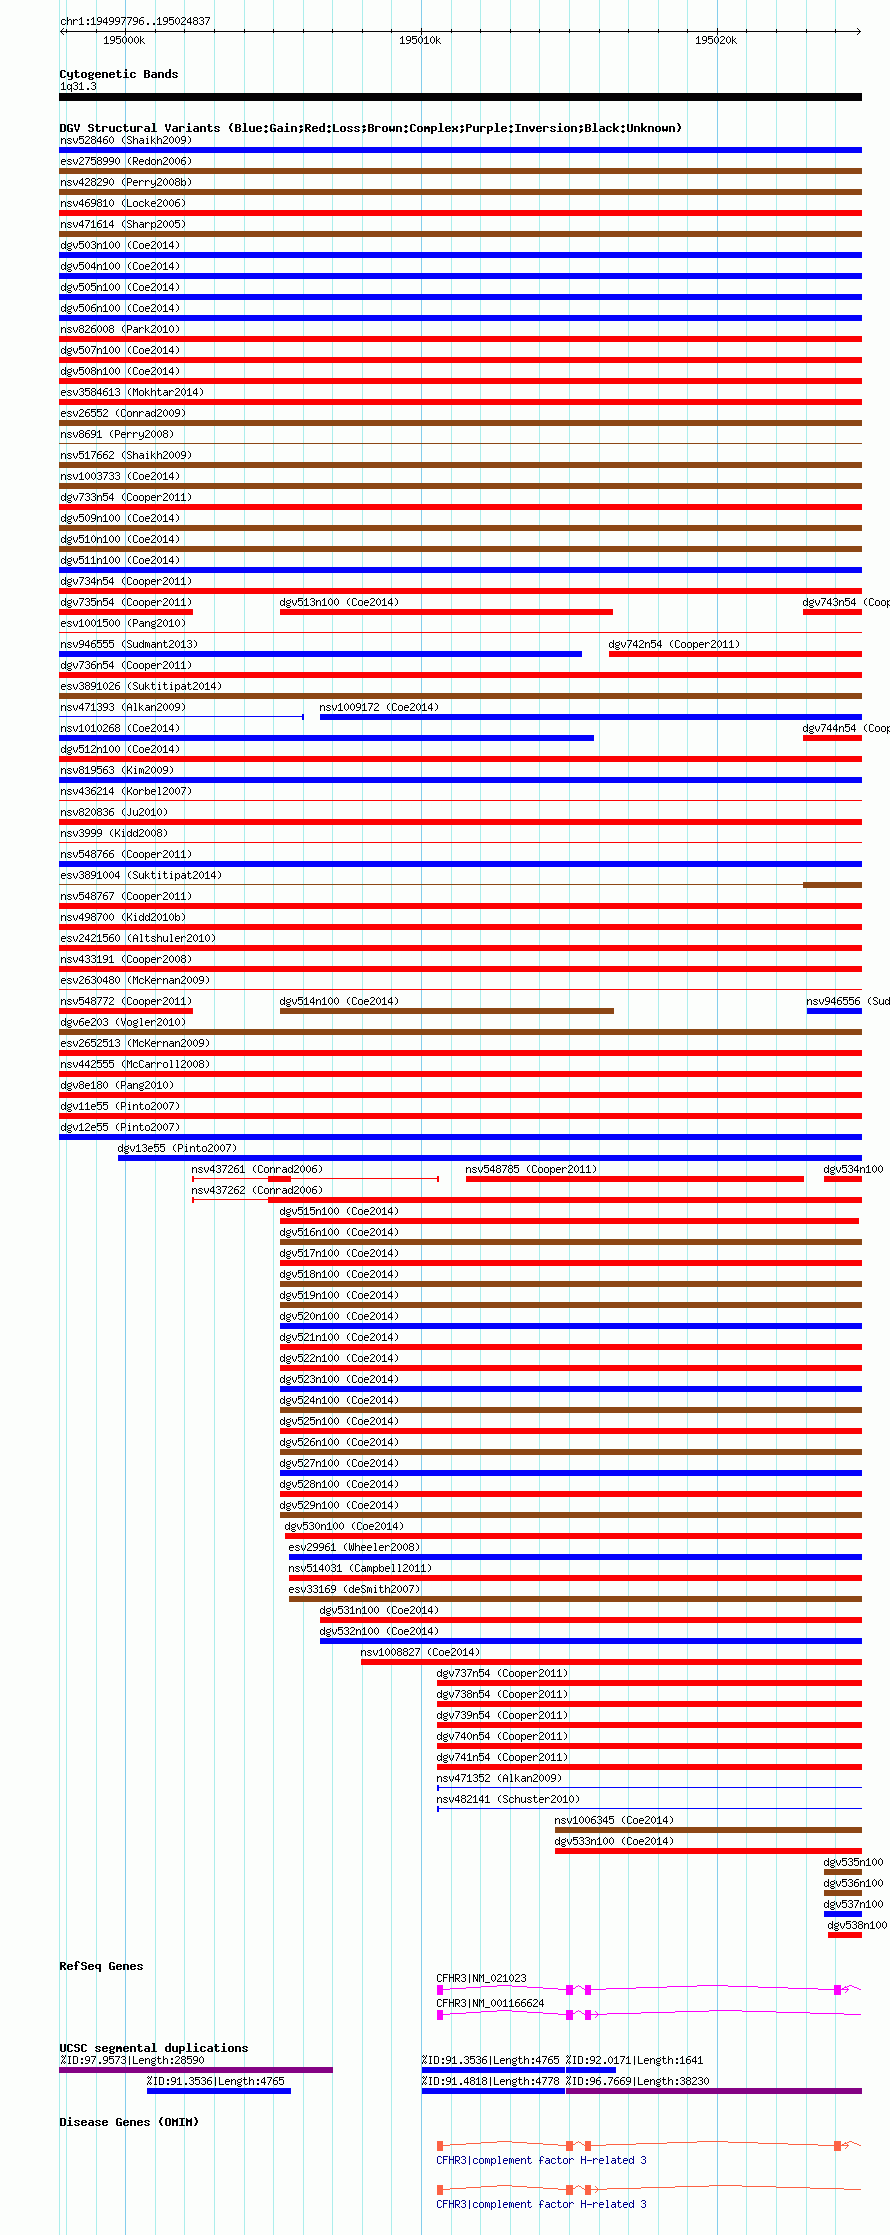The width and height of the screenshot is (890, 2235).
Task: Click the nsv946555 (Sudmant2013) label
Action: click(128, 644)
